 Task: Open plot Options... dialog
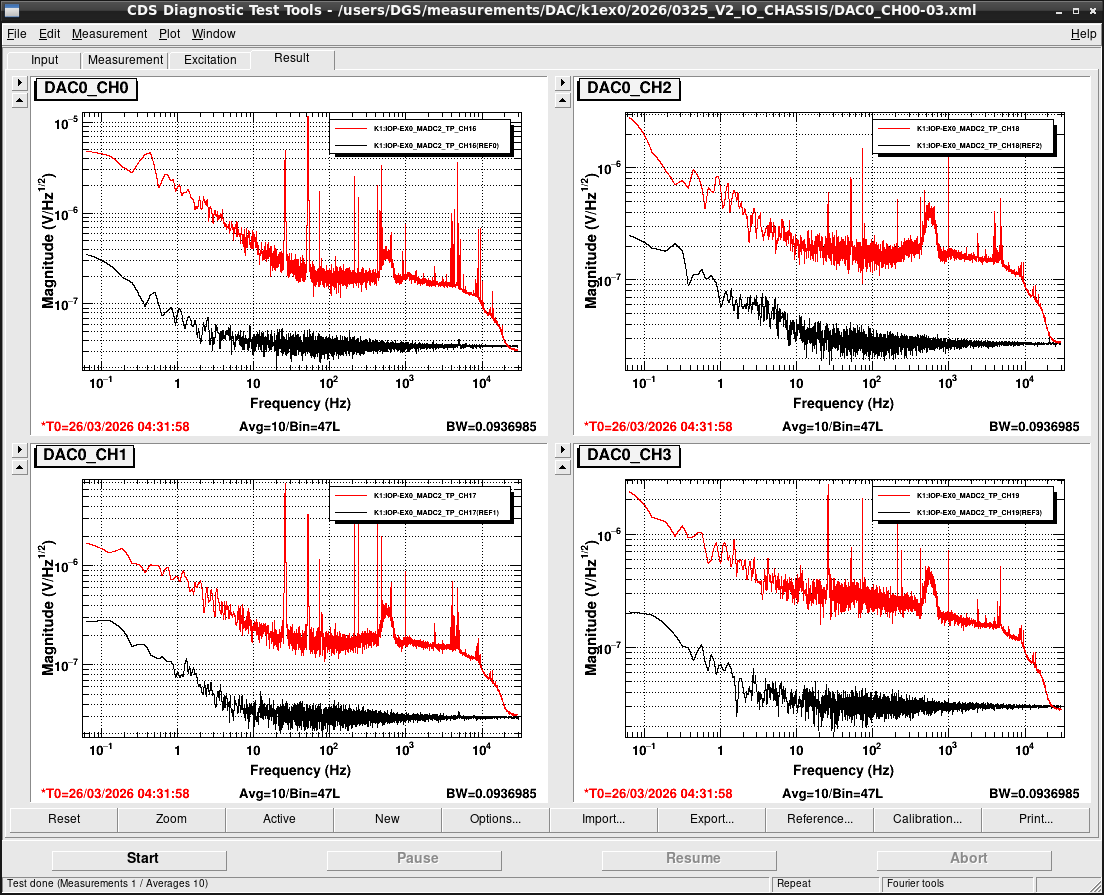[x=496, y=819]
